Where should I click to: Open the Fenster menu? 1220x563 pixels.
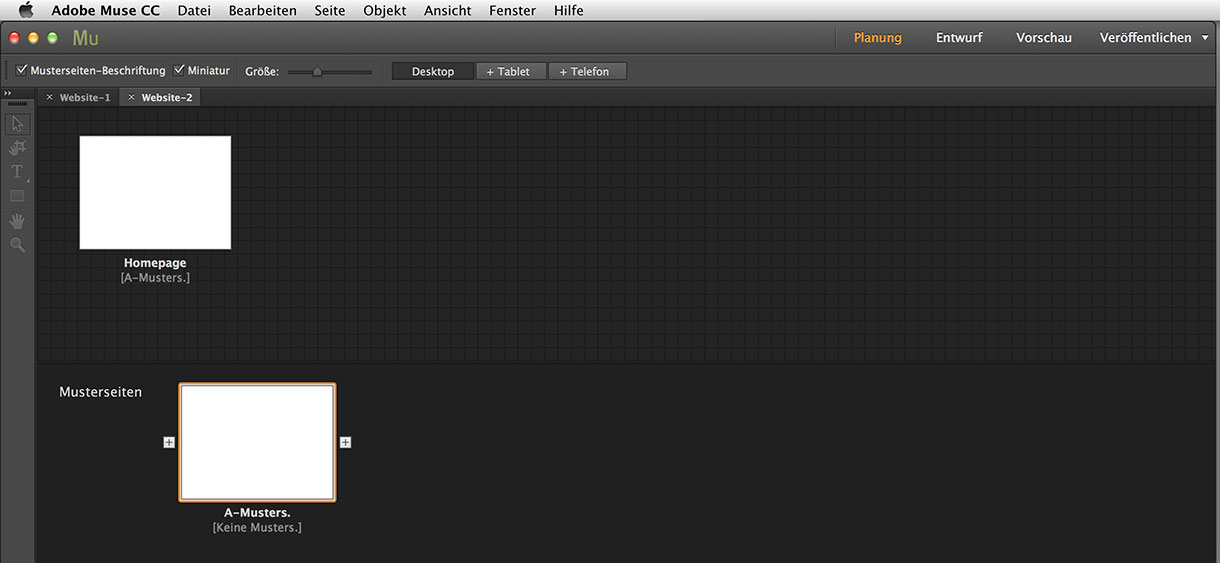tap(512, 10)
